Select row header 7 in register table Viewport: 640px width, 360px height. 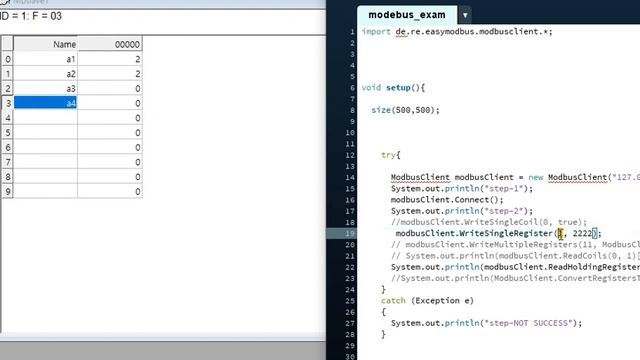click(7, 162)
